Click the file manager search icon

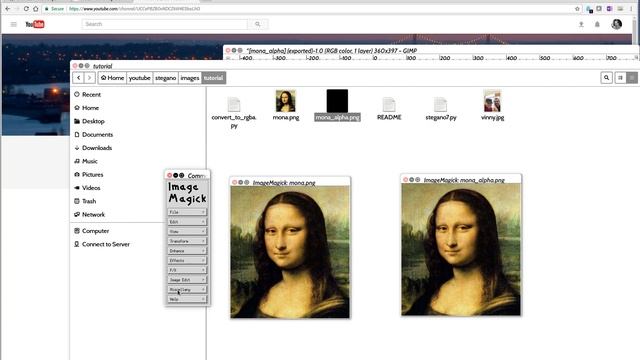click(x=607, y=78)
